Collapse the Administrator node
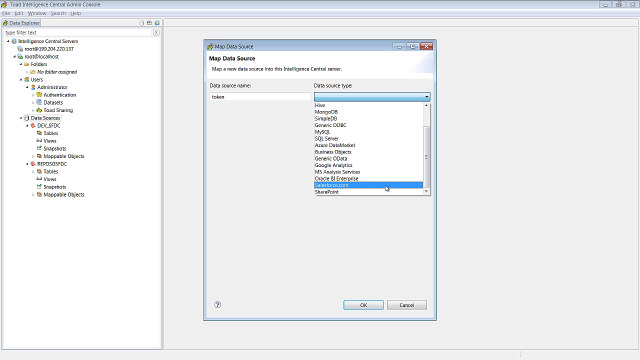This screenshot has height=360, width=640. pyautogui.click(x=27, y=87)
